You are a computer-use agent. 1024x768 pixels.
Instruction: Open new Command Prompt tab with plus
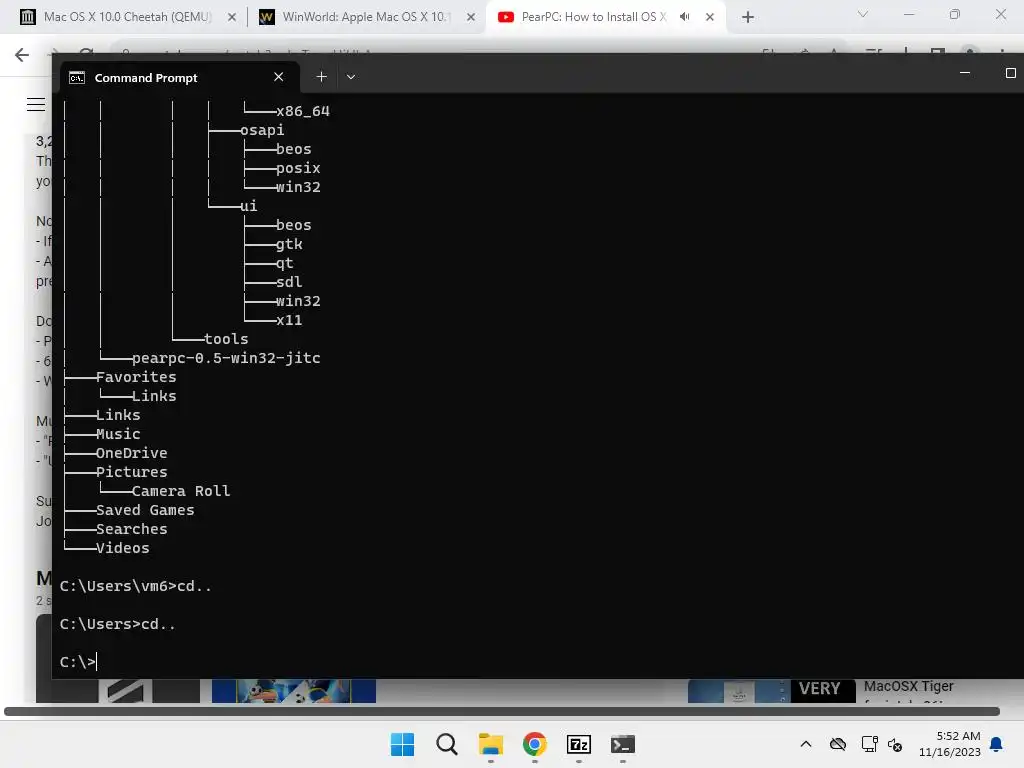321,77
